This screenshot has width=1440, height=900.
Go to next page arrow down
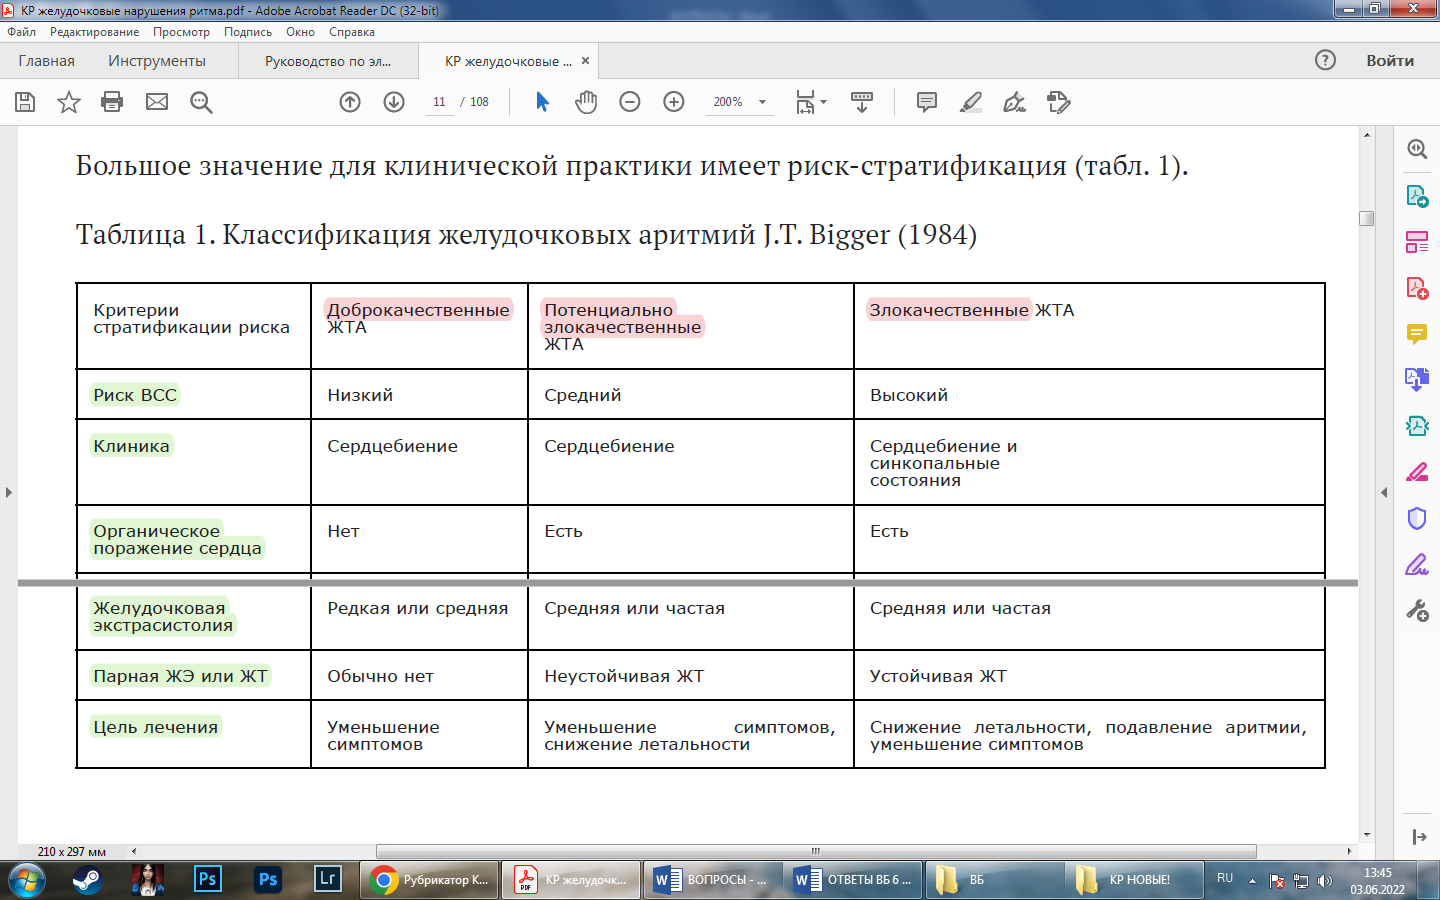click(394, 102)
